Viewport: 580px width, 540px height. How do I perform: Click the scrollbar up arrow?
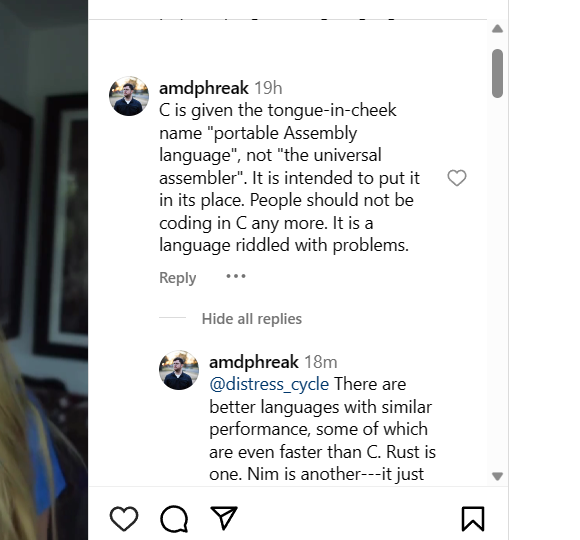click(498, 28)
